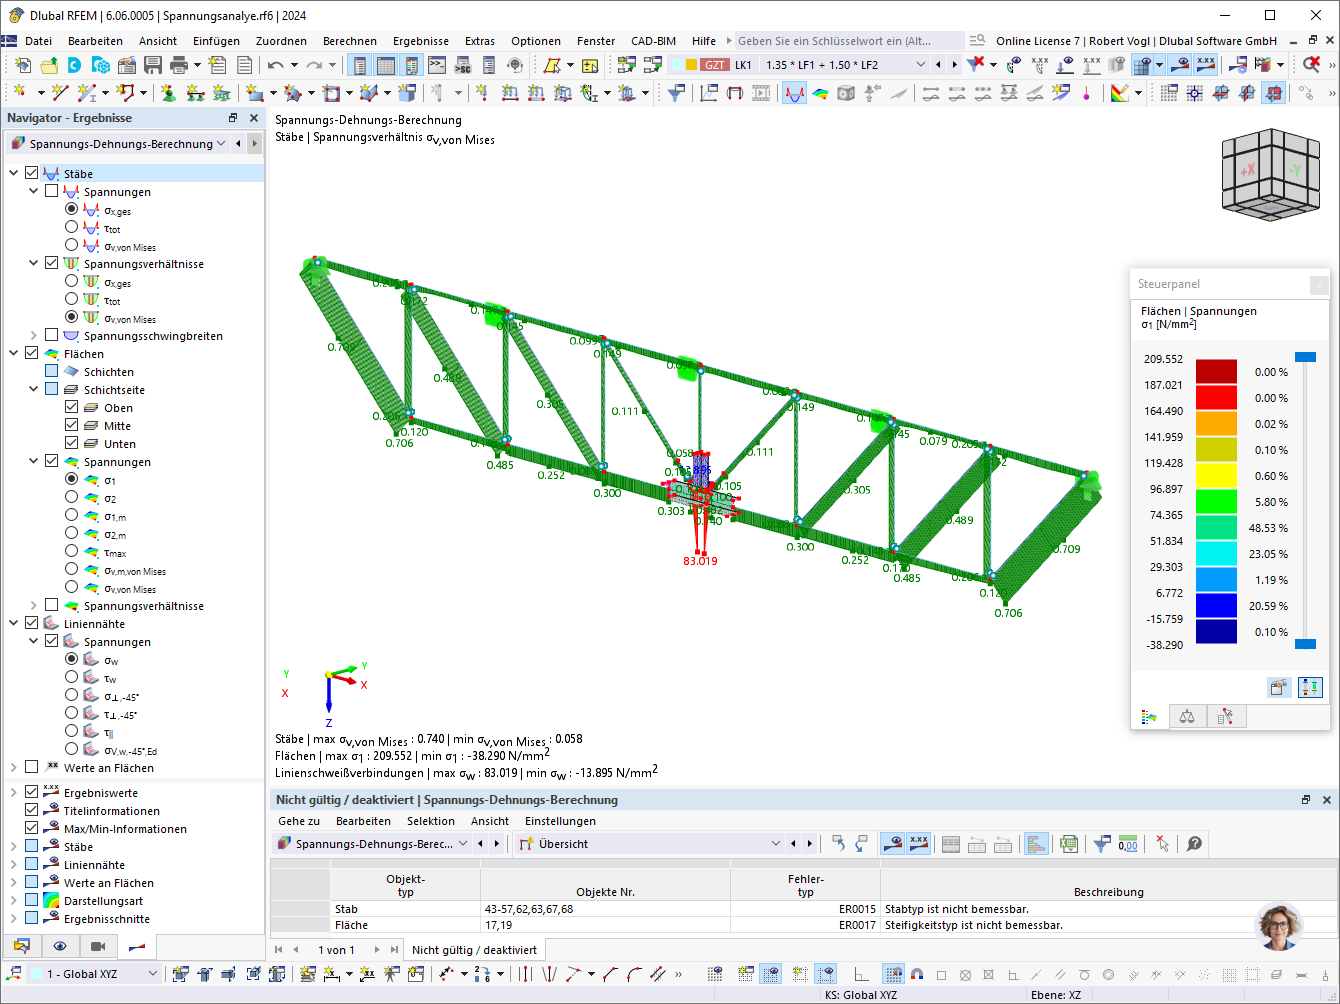1340x1004 pixels.
Task: Click the eye display navigator tab
Action: (60, 946)
